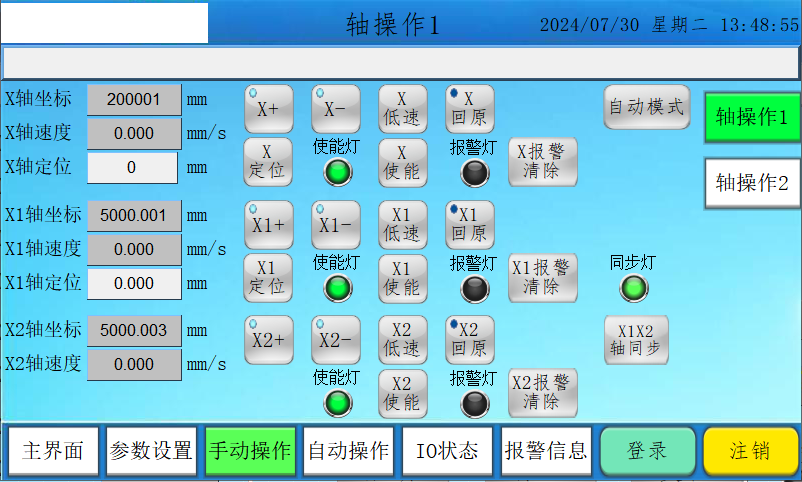Viewport: 802px width, 482px height.
Task: Toggle X1X2 axis synchronization
Action: [x=636, y=340]
